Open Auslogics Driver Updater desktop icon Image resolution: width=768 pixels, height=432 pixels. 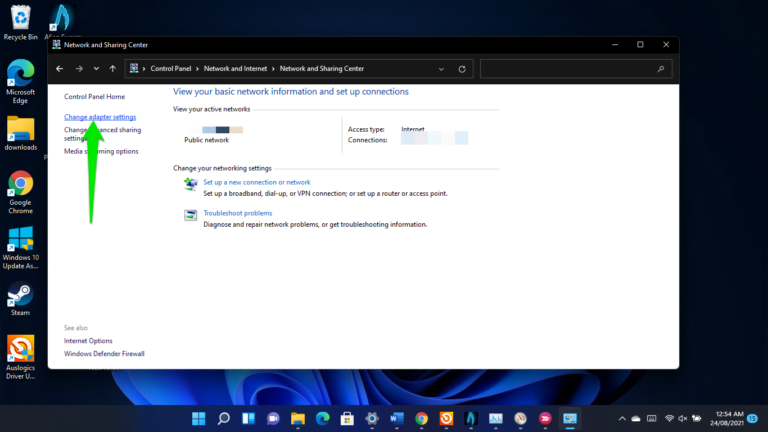point(20,358)
